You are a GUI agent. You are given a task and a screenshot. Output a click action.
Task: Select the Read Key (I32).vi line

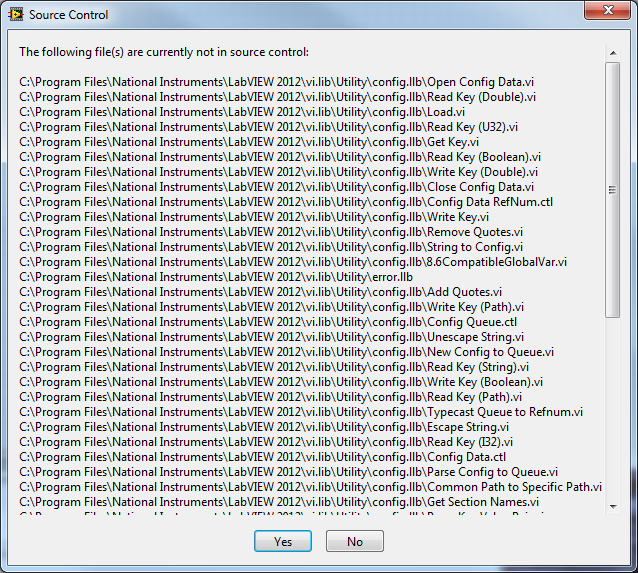[x=266, y=442]
